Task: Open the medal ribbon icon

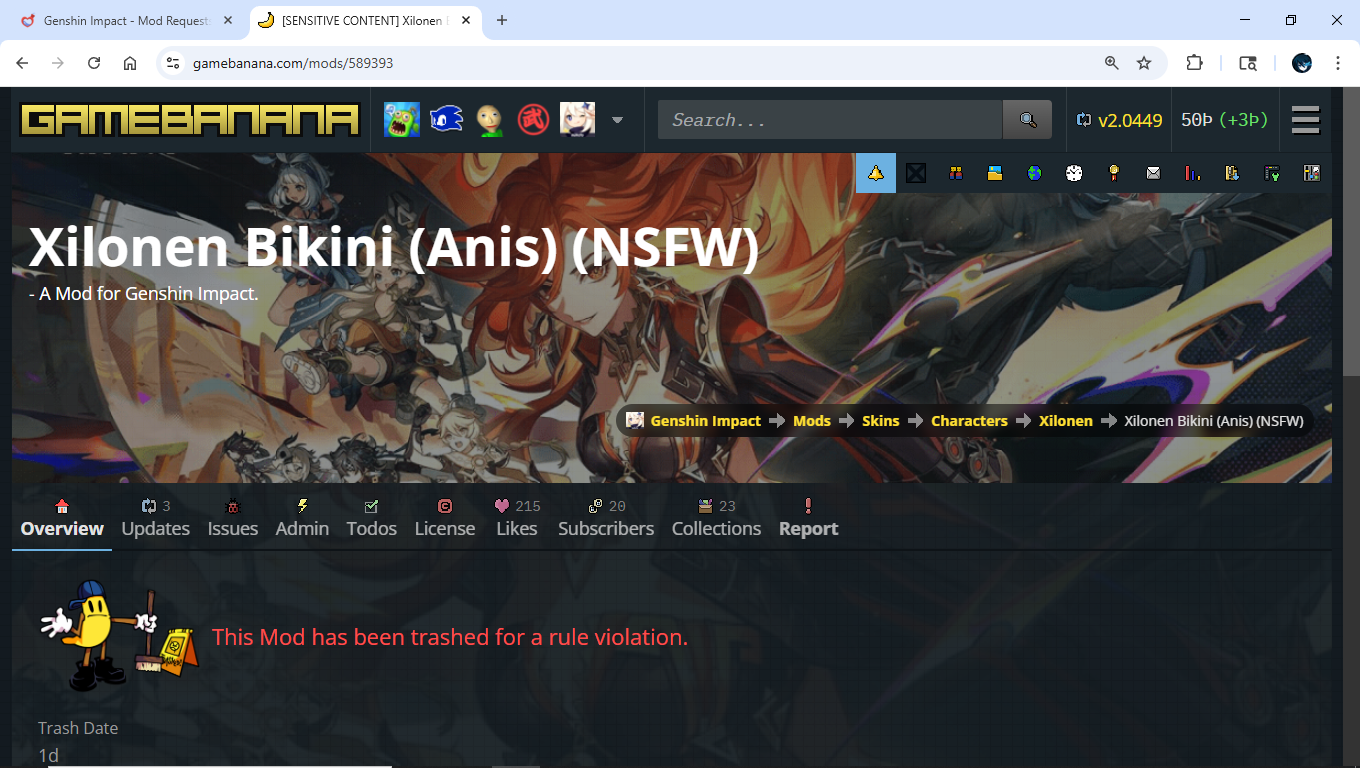Action: [x=1113, y=173]
